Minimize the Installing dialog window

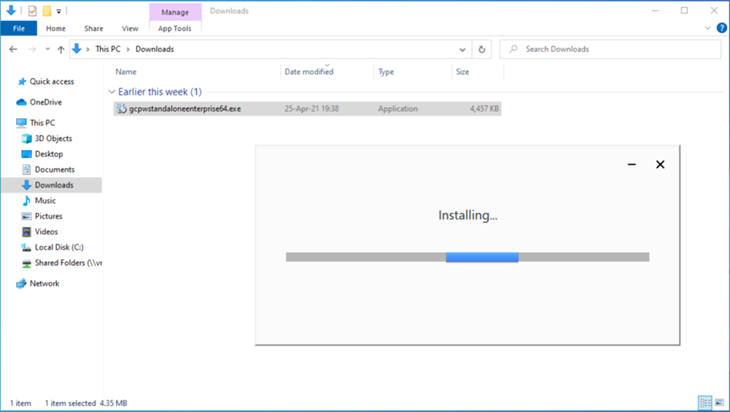tap(632, 165)
